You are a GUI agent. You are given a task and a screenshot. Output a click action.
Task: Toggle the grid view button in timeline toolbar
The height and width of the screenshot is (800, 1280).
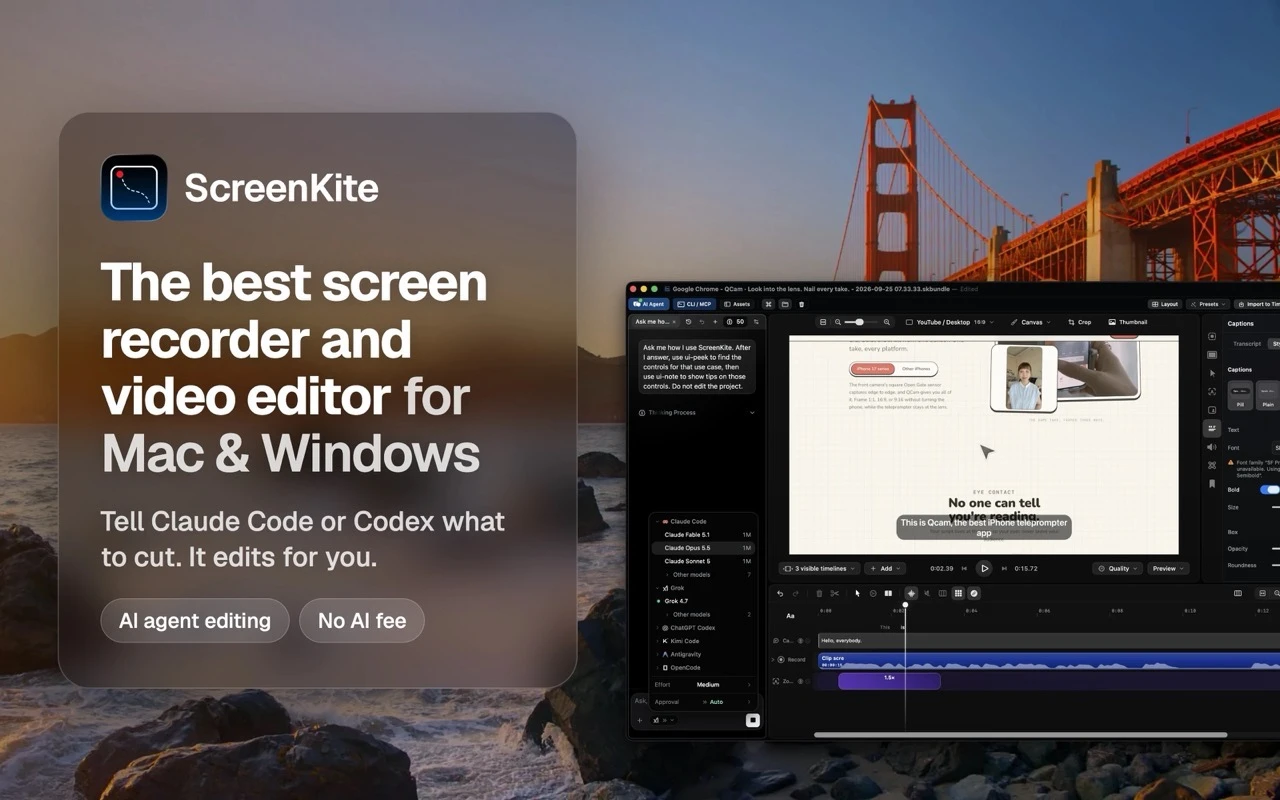(958, 593)
